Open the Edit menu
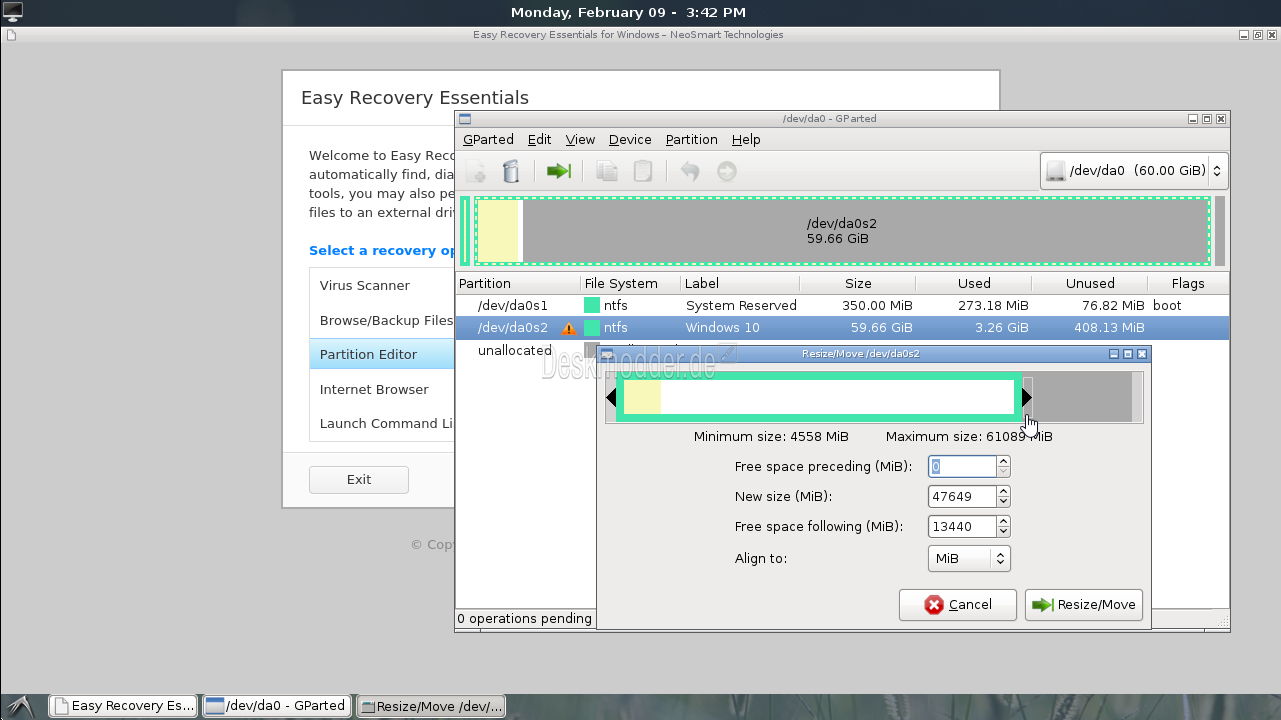The width and height of the screenshot is (1281, 720). (540, 140)
